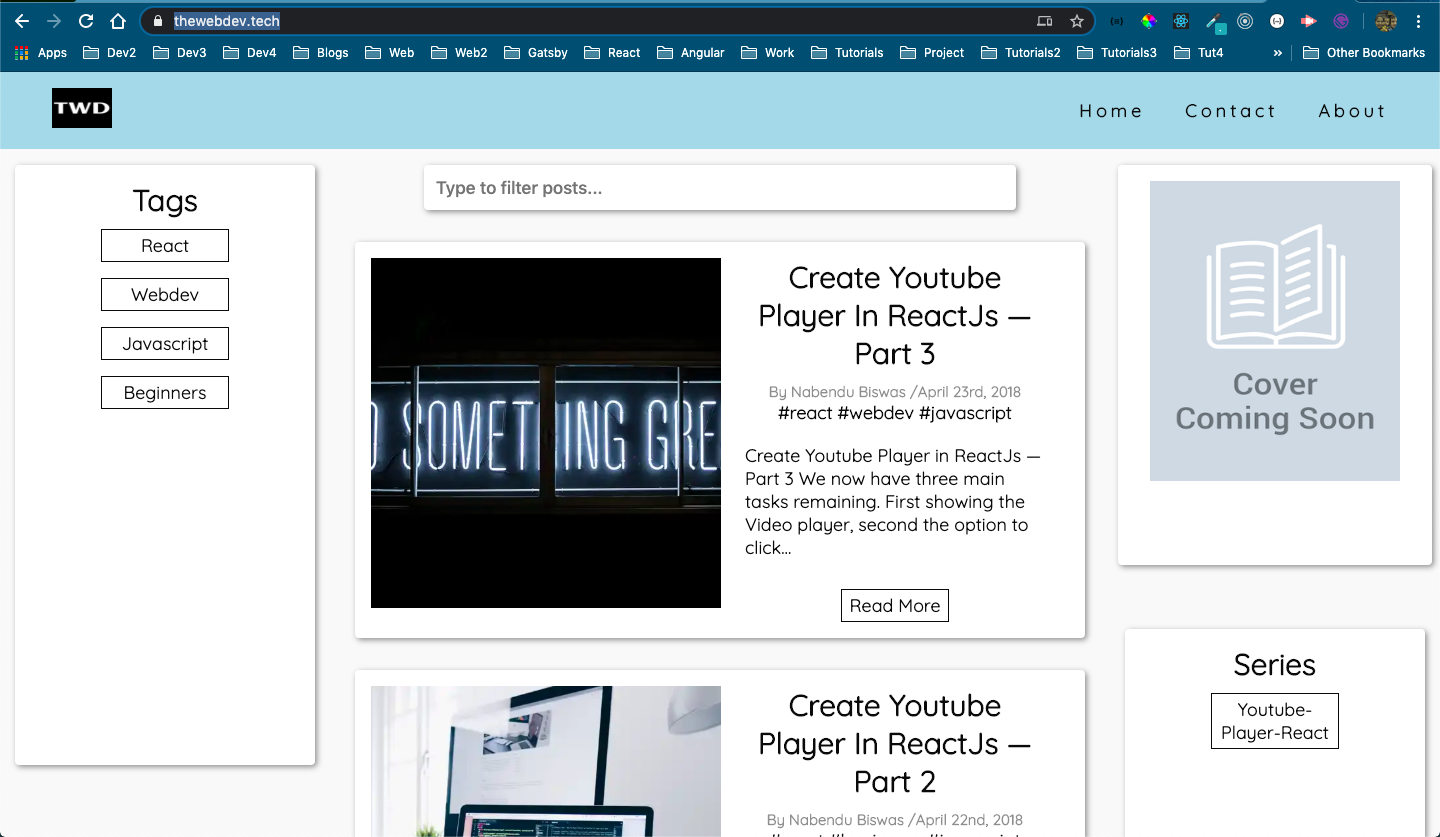
Task: Click 'By Nabendu Biswas /April 23rd, 2018' byline
Action: (895, 392)
